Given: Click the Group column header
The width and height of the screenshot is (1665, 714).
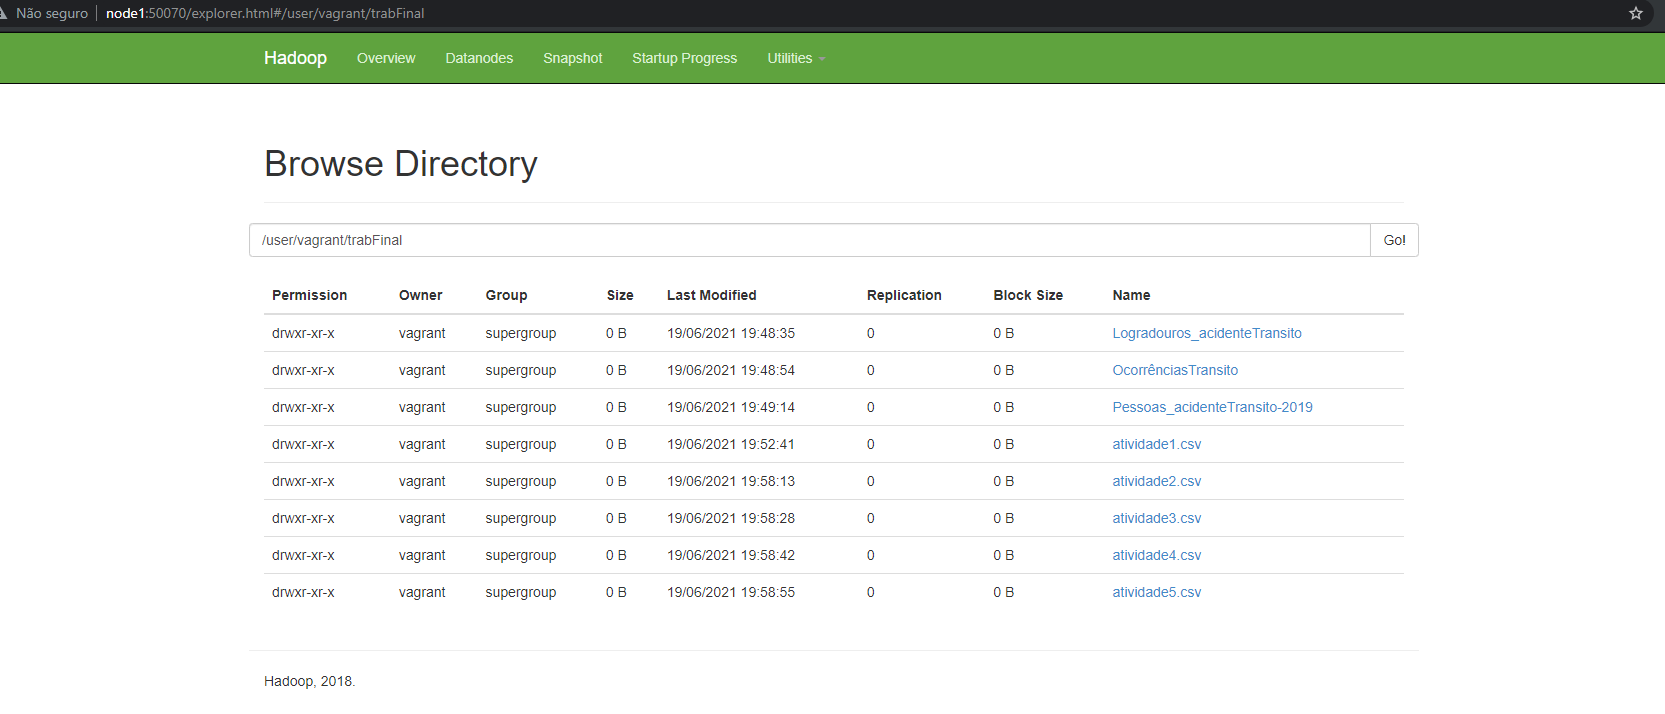Looking at the screenshot, I should click(x=506, y=295).
